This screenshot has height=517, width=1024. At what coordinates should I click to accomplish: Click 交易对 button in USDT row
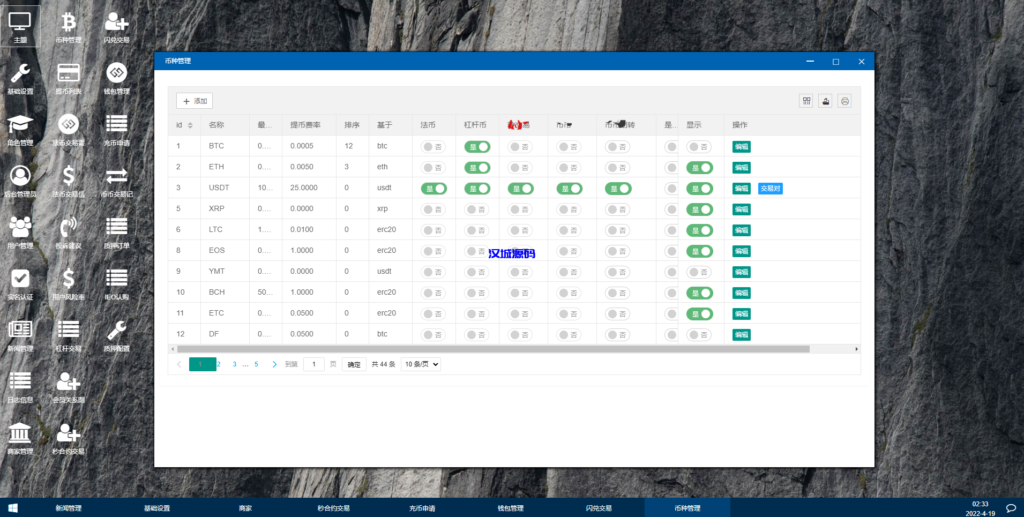770,188
